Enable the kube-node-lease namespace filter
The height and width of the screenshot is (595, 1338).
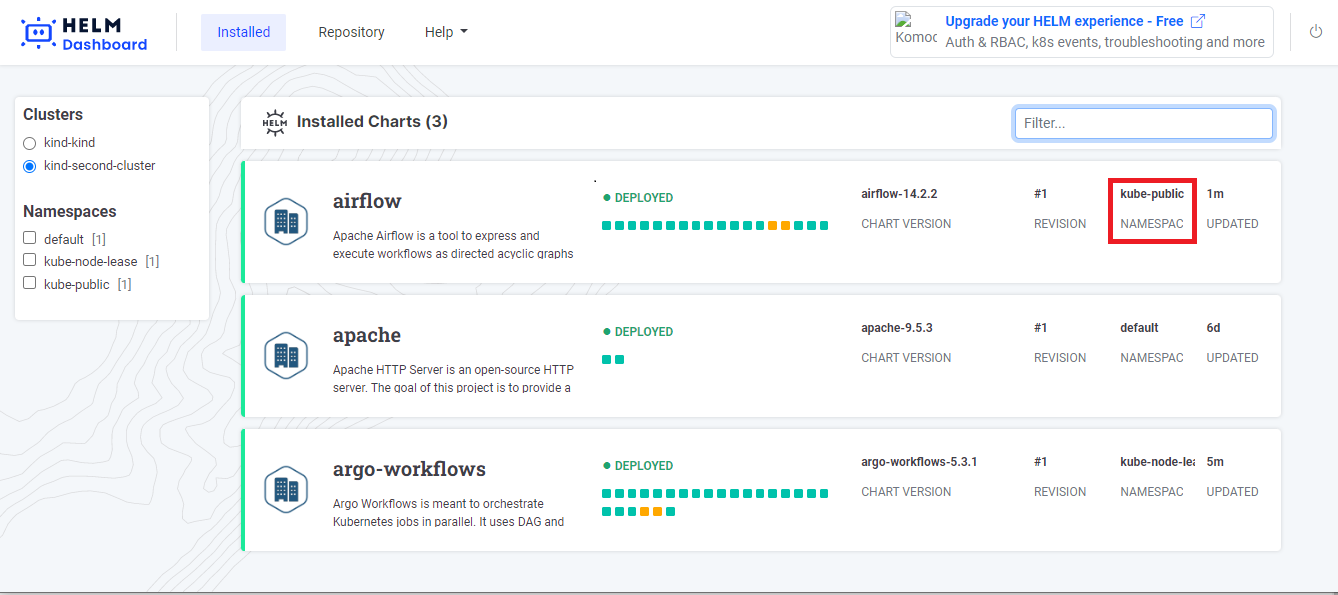click(30, 261)
